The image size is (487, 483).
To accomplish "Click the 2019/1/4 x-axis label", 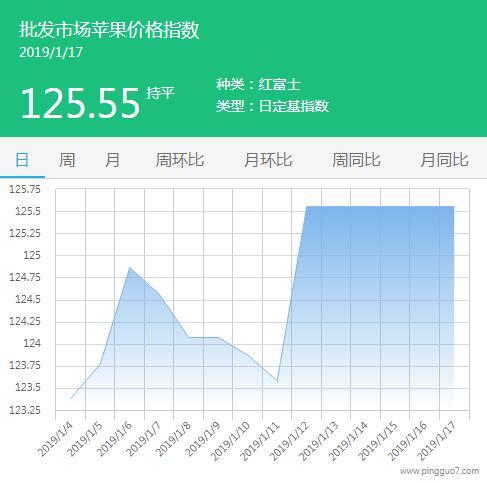I will click(55, 438).
